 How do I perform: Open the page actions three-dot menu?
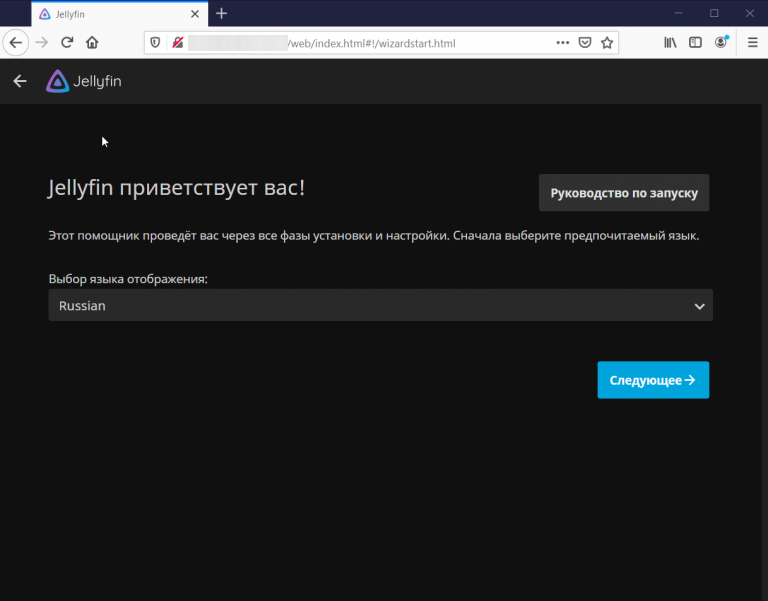pos(562,43)
